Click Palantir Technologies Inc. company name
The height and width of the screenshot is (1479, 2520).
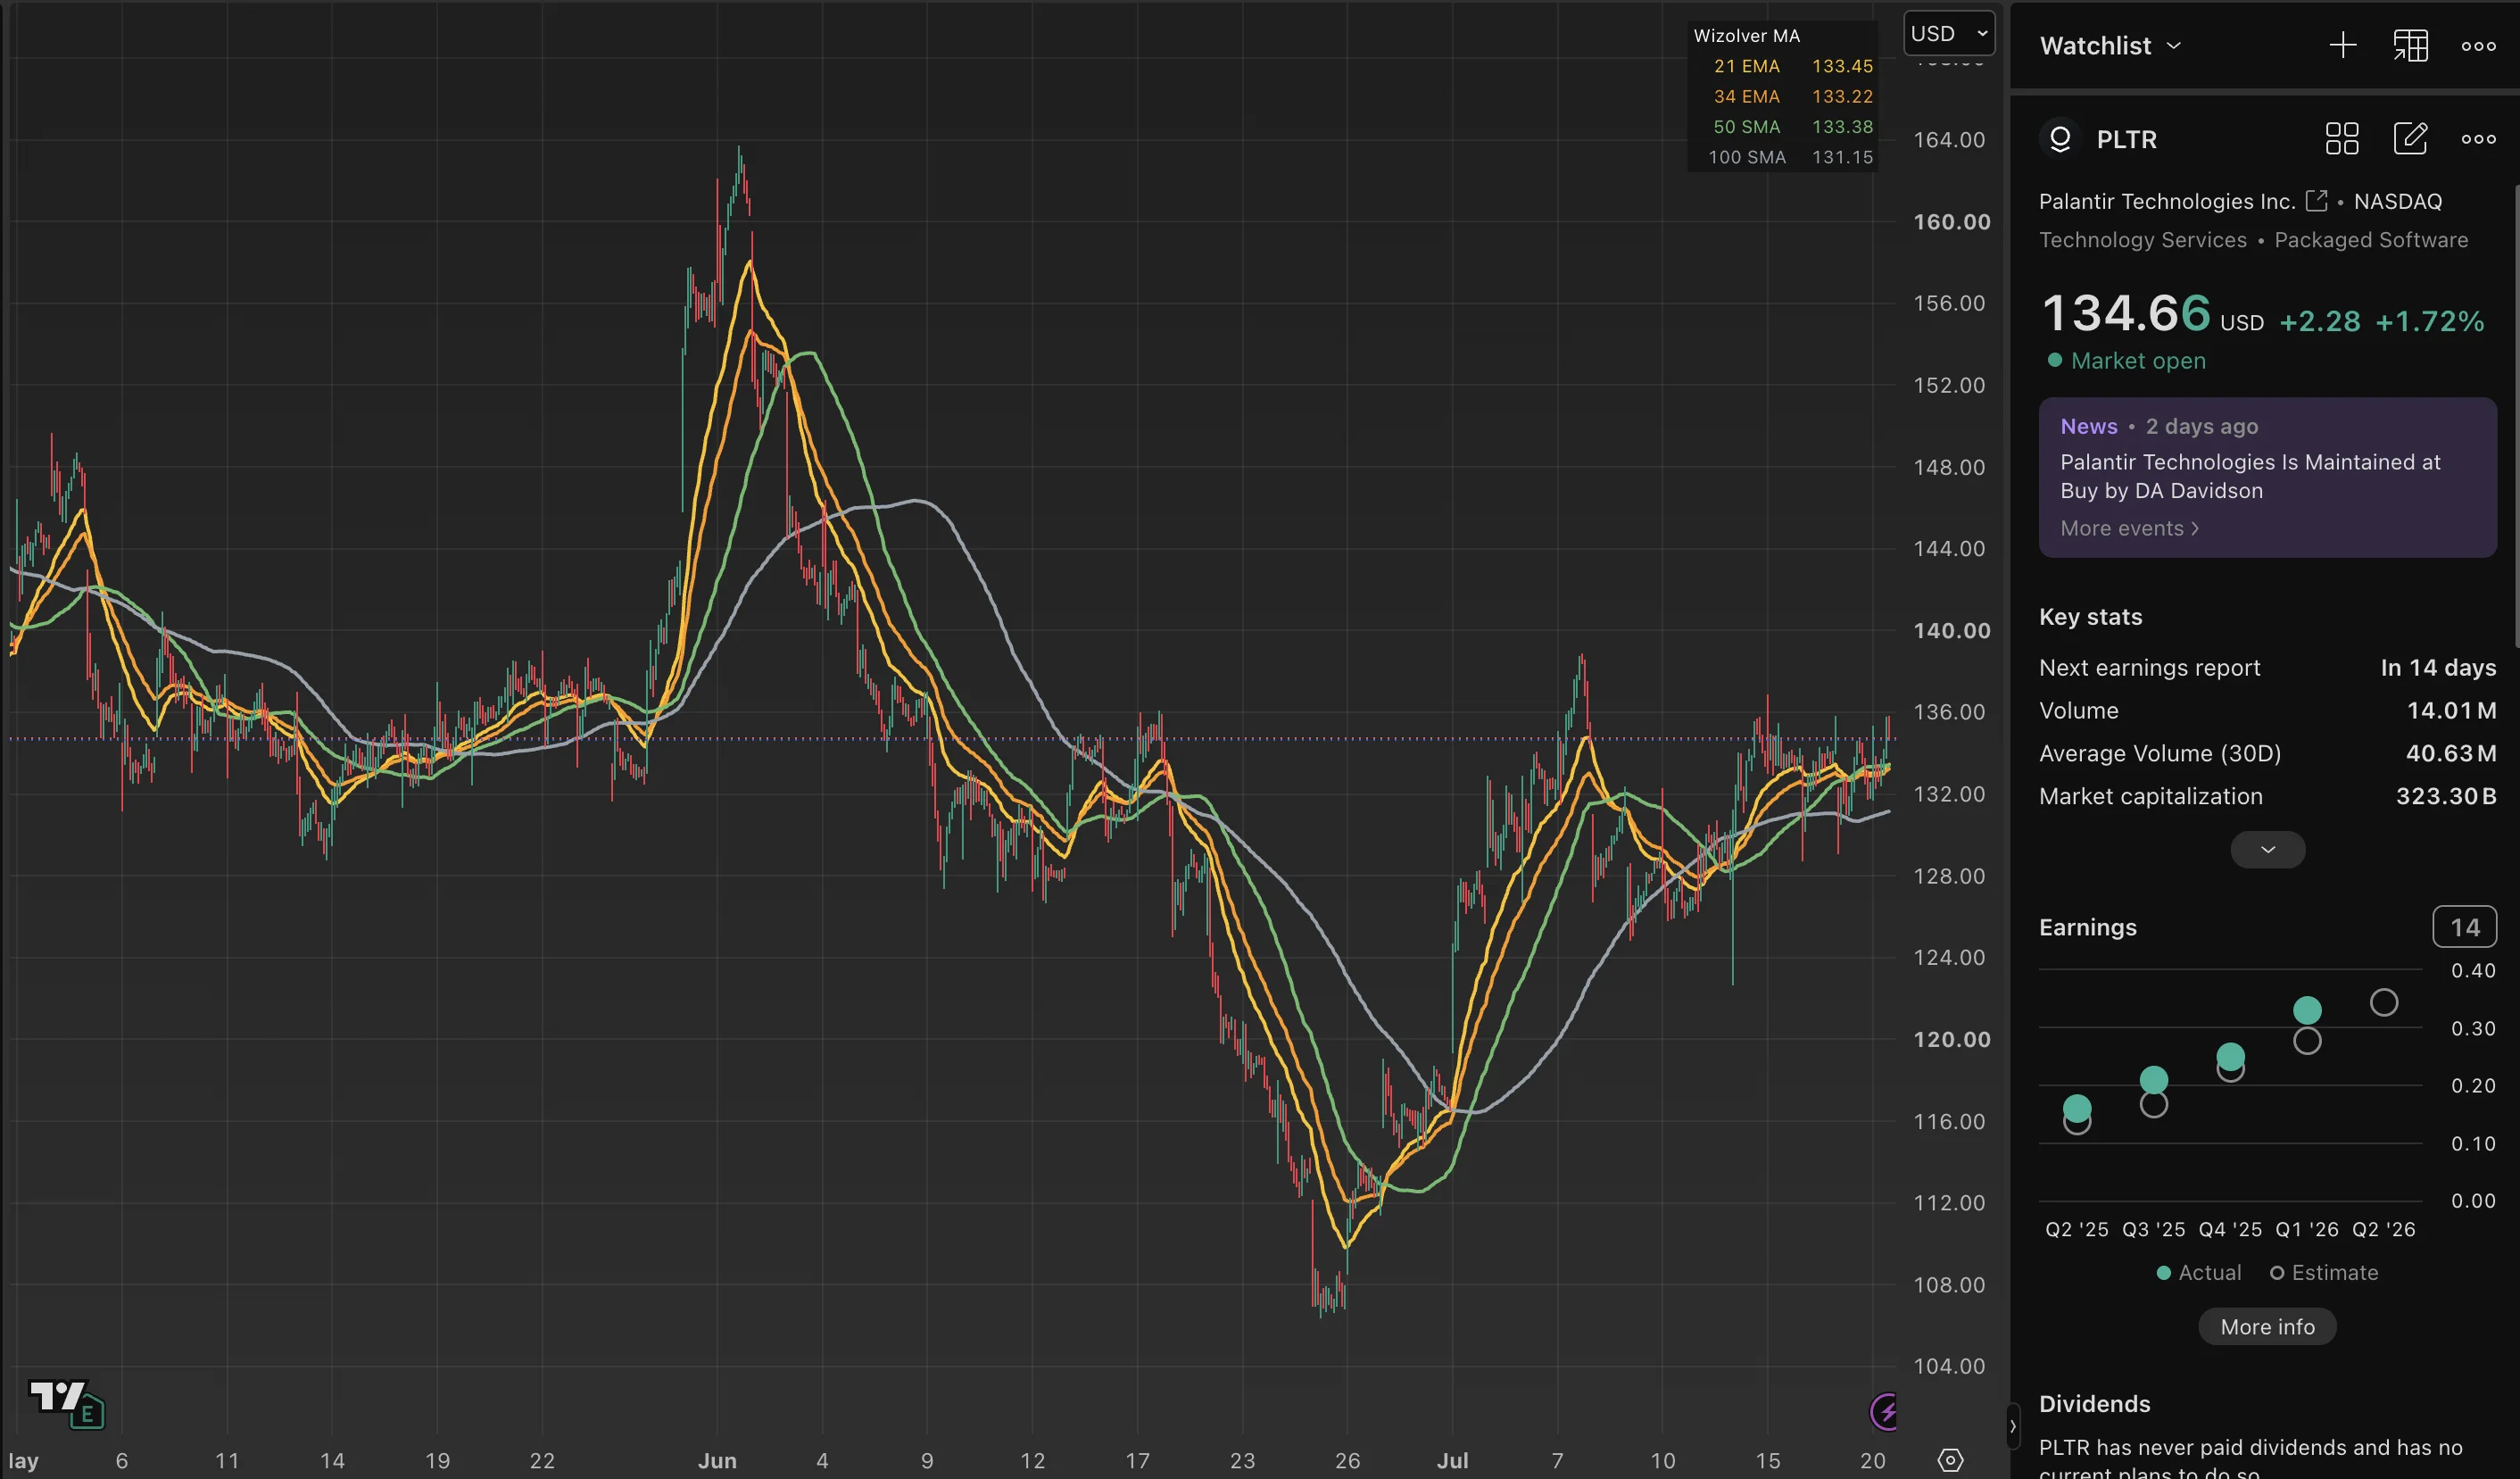pyautogui.click(x=2167, y=201)
